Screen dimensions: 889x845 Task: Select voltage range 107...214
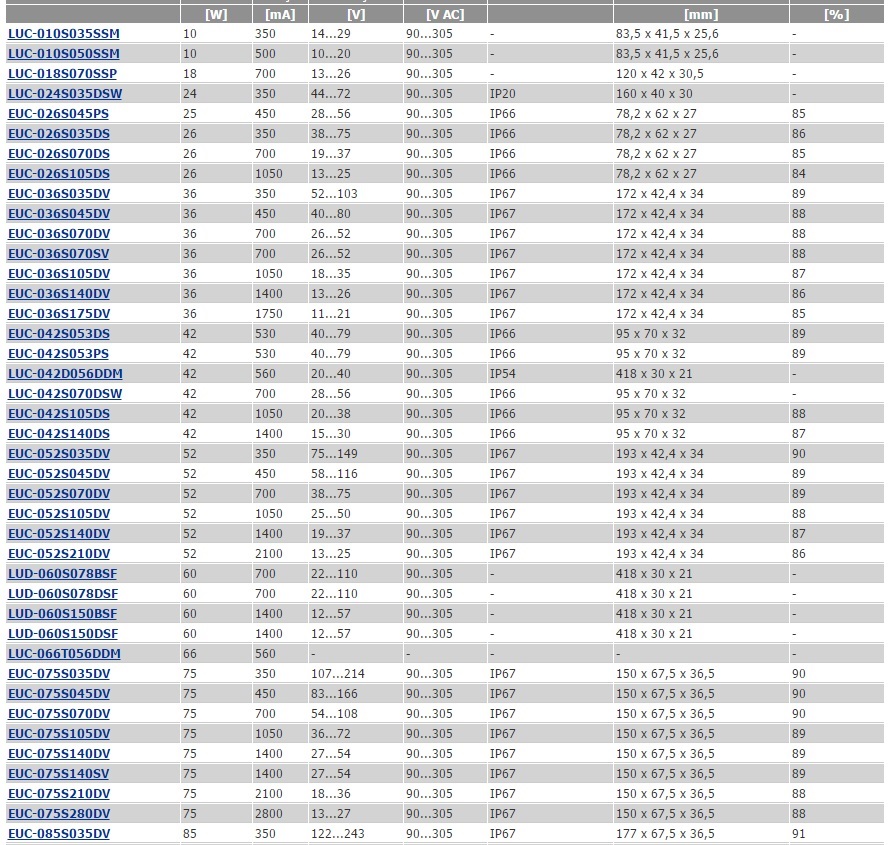pyautogui.click(x=337, y=673)
